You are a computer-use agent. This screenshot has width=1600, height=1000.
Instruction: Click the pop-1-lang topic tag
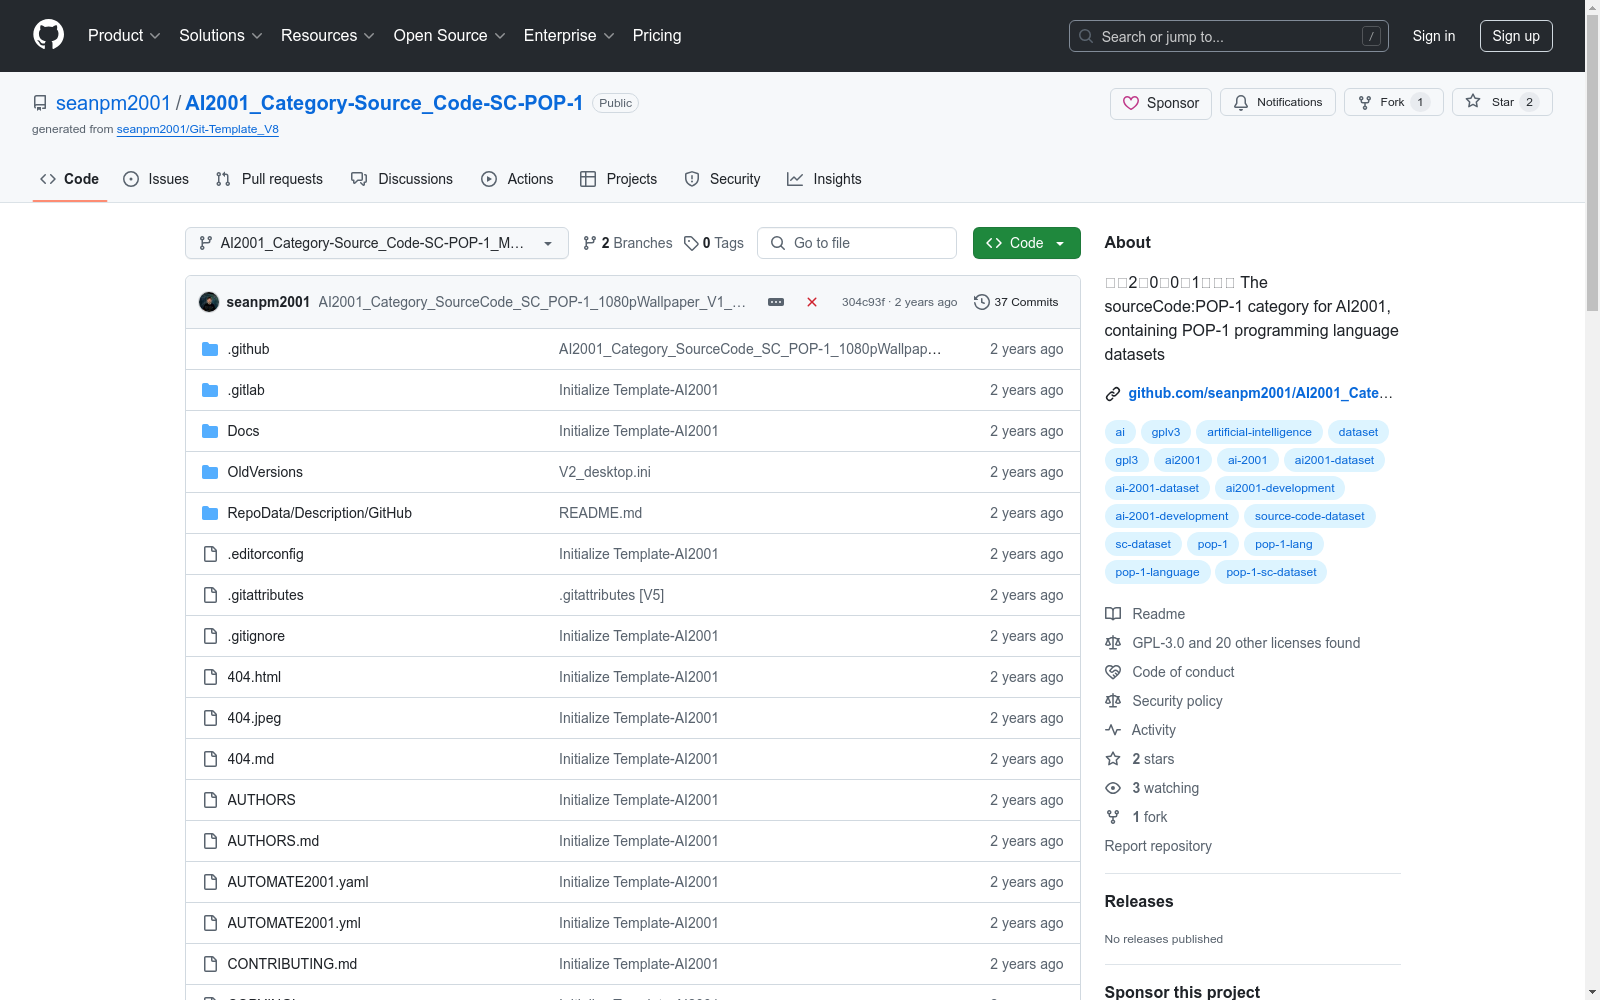(1284, 544)
